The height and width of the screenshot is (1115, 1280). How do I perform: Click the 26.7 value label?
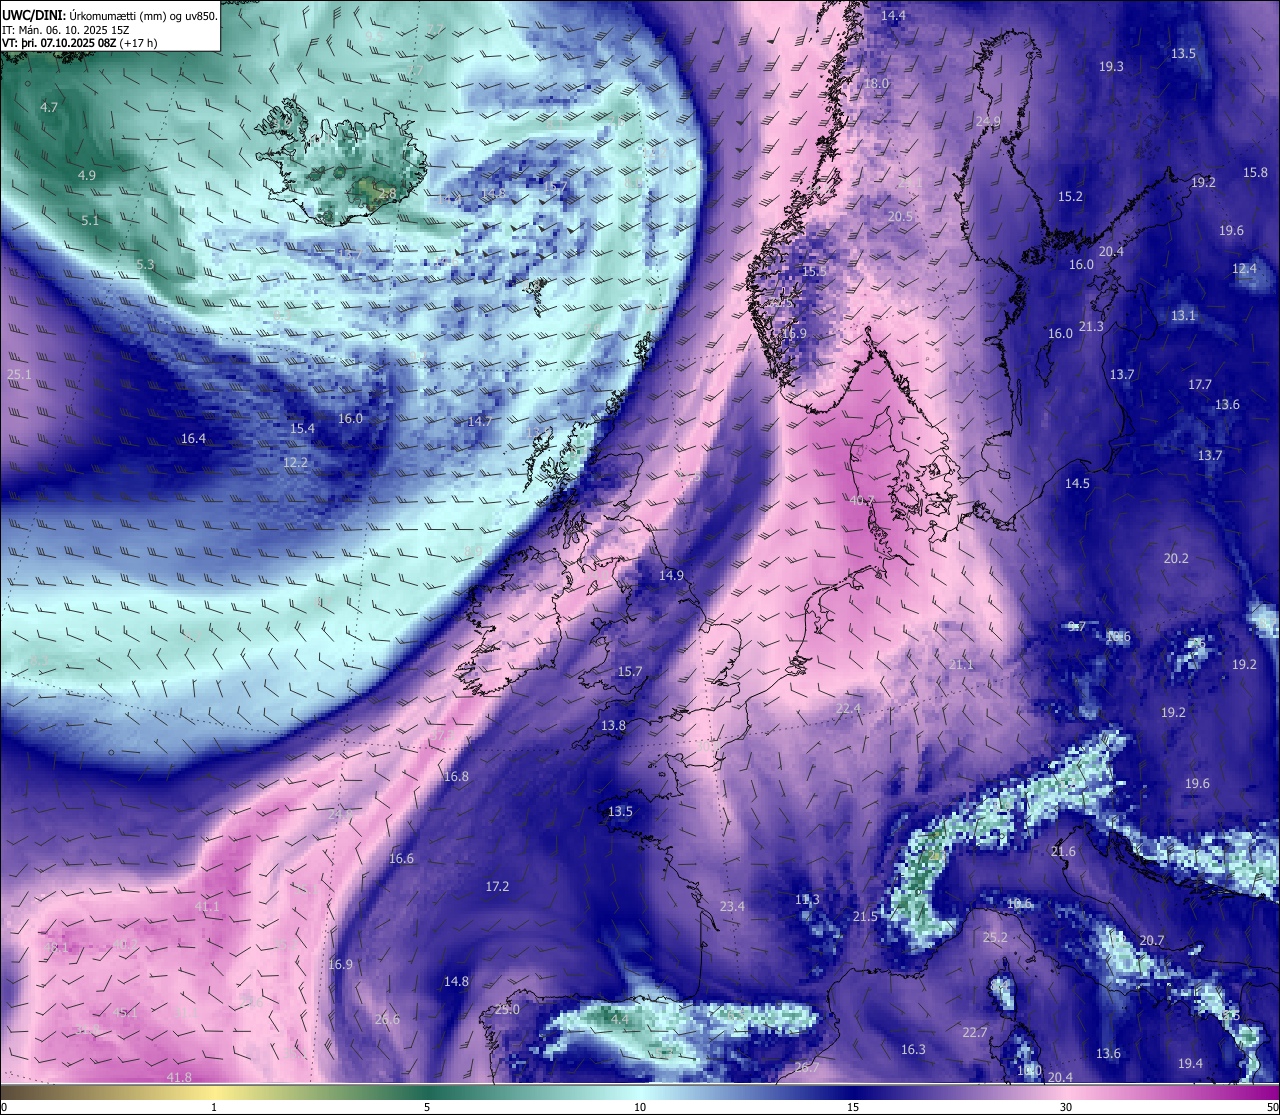pos(806,1067)
